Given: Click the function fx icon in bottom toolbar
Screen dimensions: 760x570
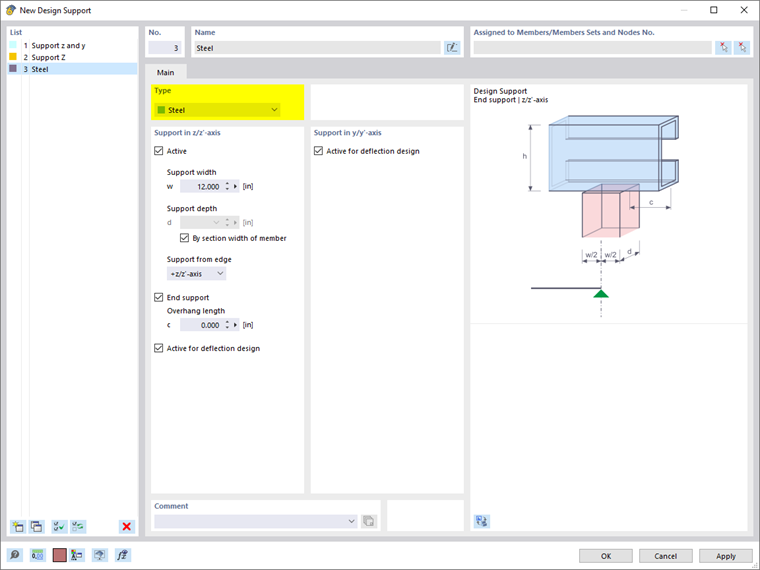Looking at the screenshot, I should point(123,555).
